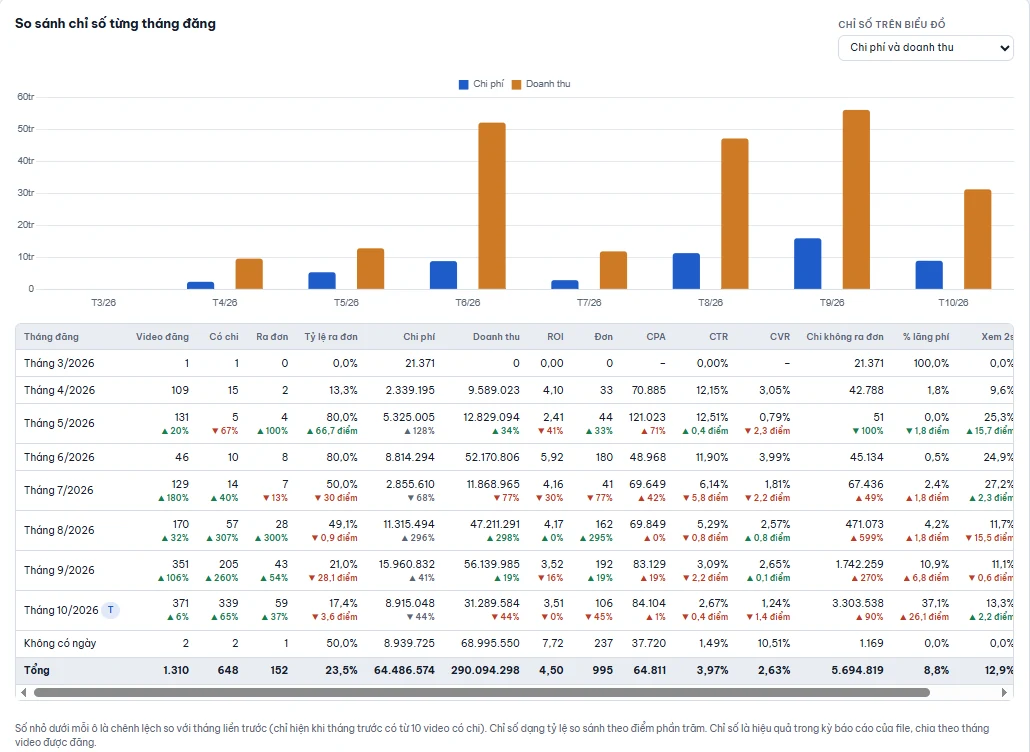This screenshot has height=752, width=1030.
Task: Click the right arrow of the table scrollbar
Action: pyautogui.click(x=1004, y=692)
